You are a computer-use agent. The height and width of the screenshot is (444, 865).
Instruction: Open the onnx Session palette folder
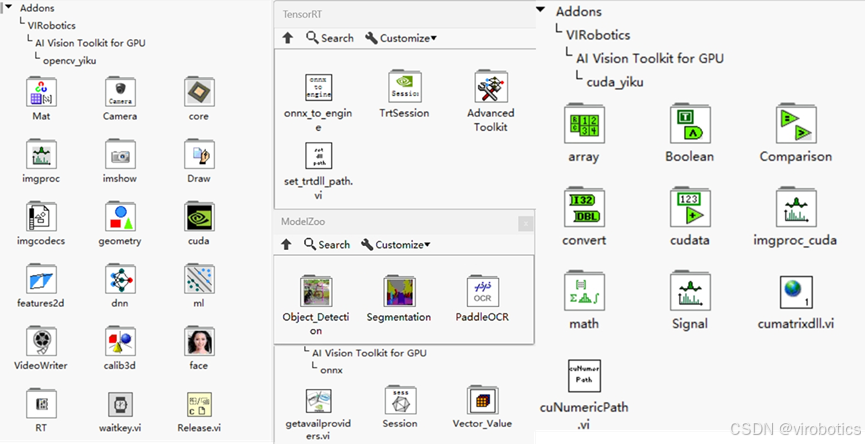tap(400, 400)
